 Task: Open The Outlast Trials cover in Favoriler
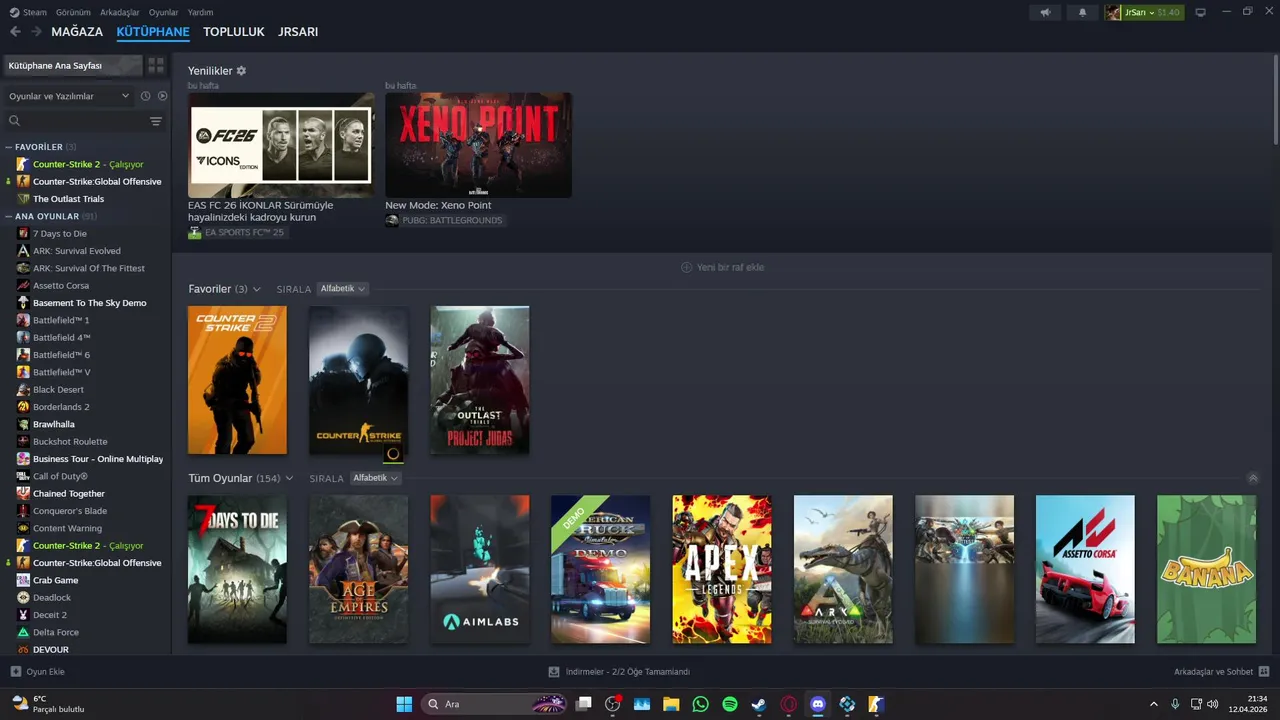pyautogui.click(x=480, y=380)
